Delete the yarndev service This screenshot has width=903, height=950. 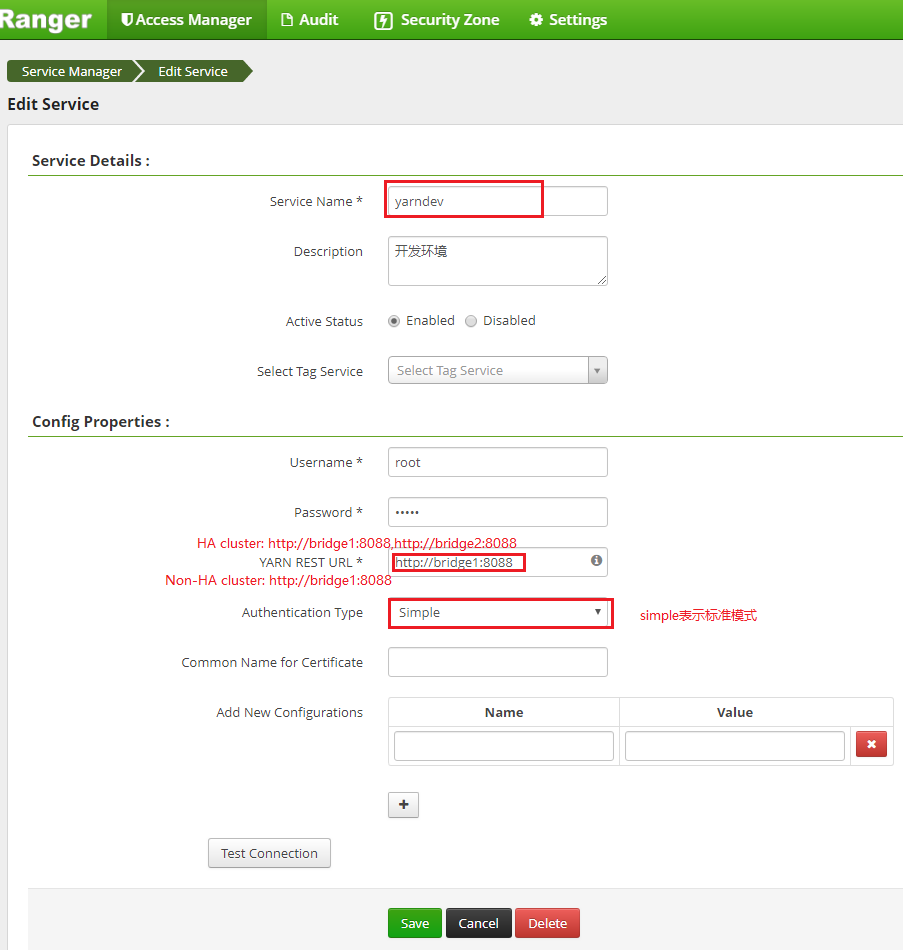547,923
